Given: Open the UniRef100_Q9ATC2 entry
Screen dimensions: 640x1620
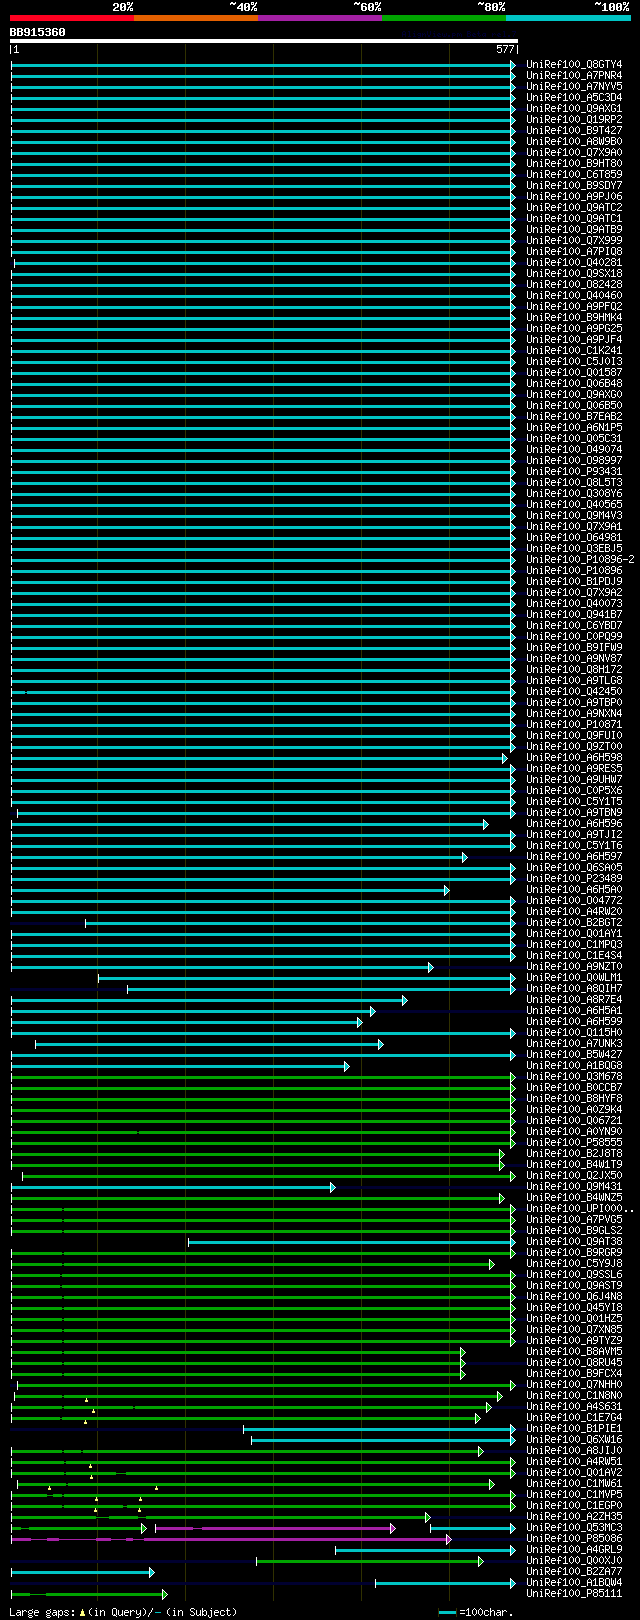Looking at the screenshot, I should [x=574, y=208].
